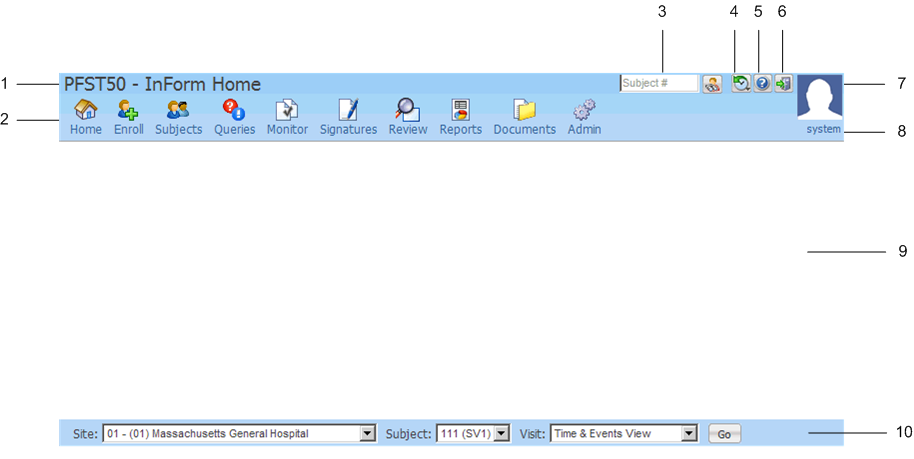This screenshot has height=459, width=914.
Task: Click the system user name link
Action: tap(824, 129)
